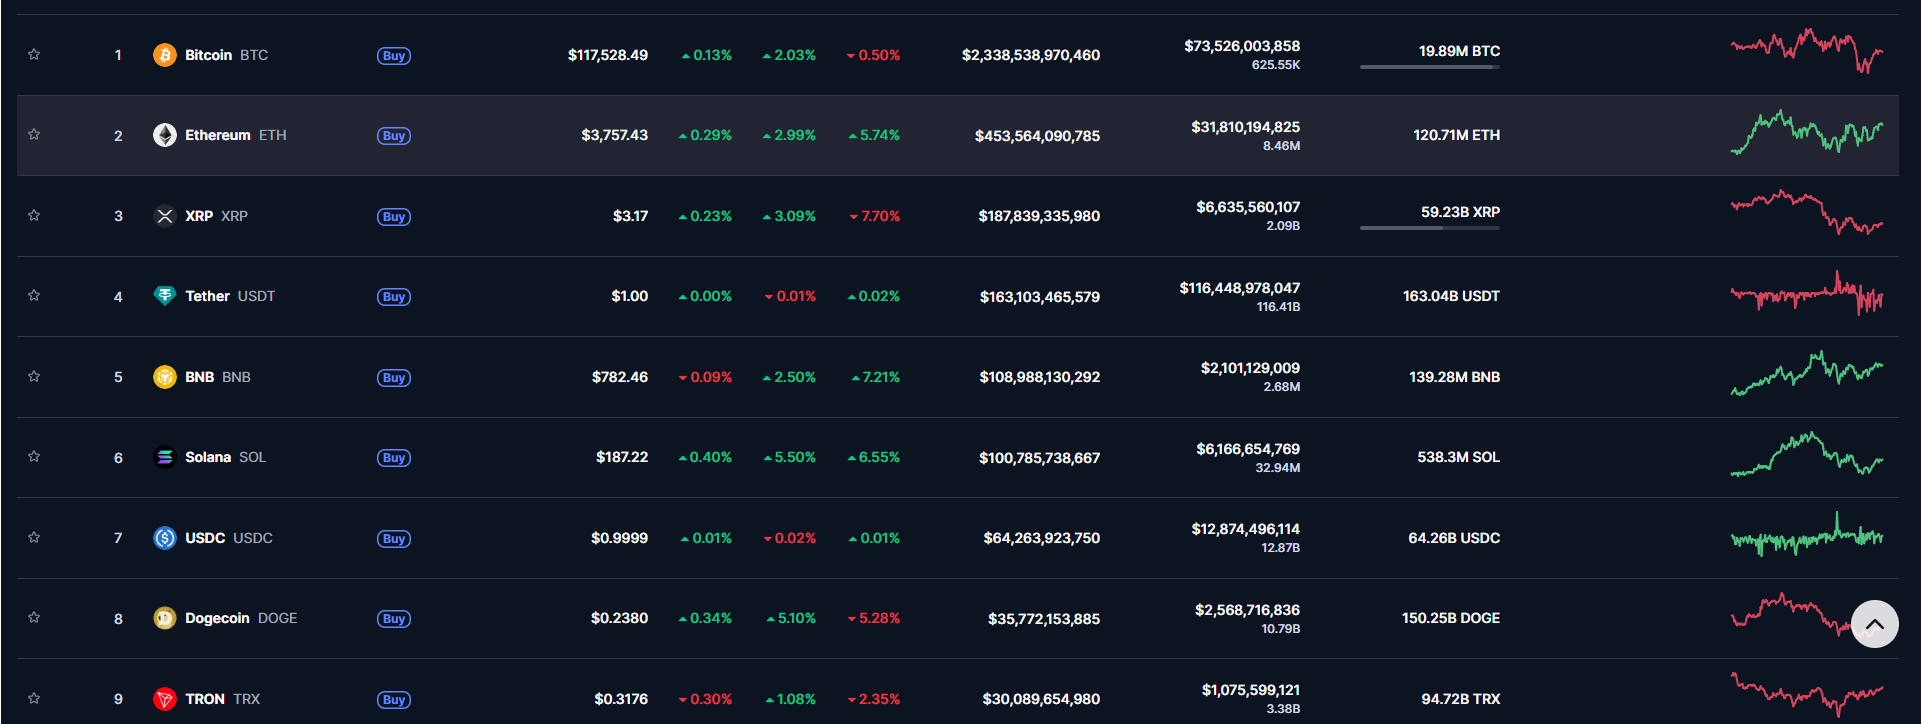This screenshot has height=724, width=1921.
Task: Click Tether circulating supply 163.04B USDT
Action: coord(1451,296)
